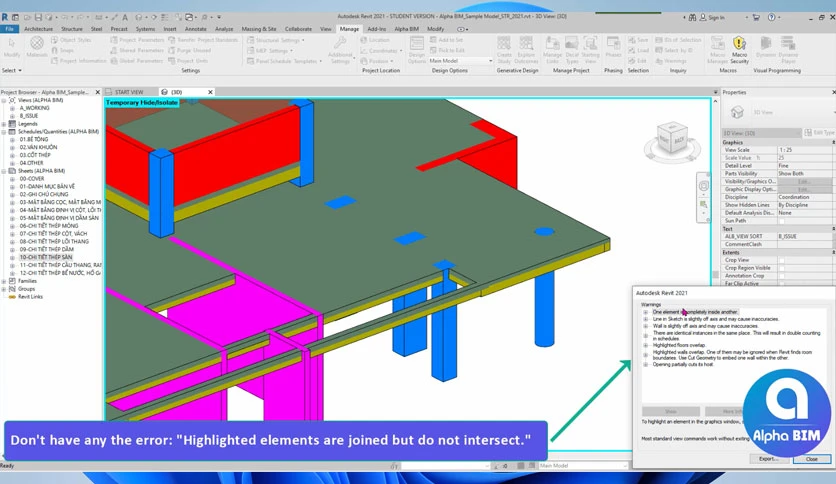Click Create Study in Generative Design
836x484 pixels.
click(x=504, y=50)
